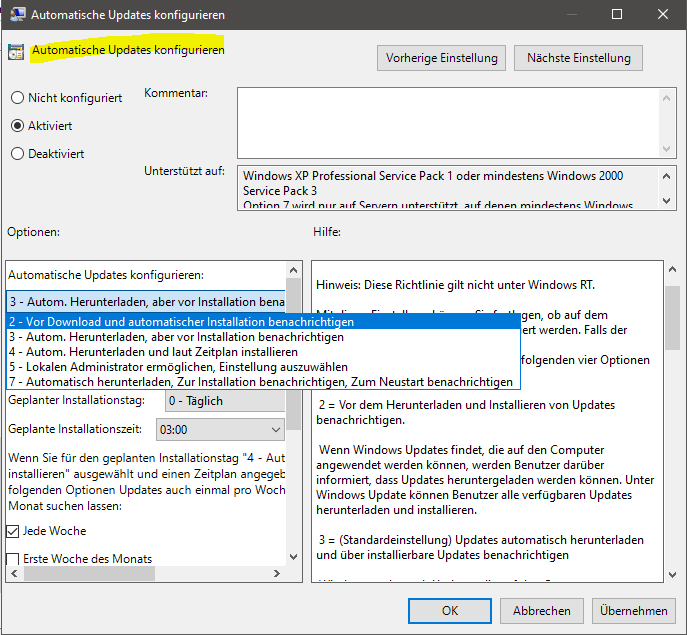Collapse the Automatische Updates konfigurieren combo box
The width and height of the screenshot is (687, 635).
point(146,302)
